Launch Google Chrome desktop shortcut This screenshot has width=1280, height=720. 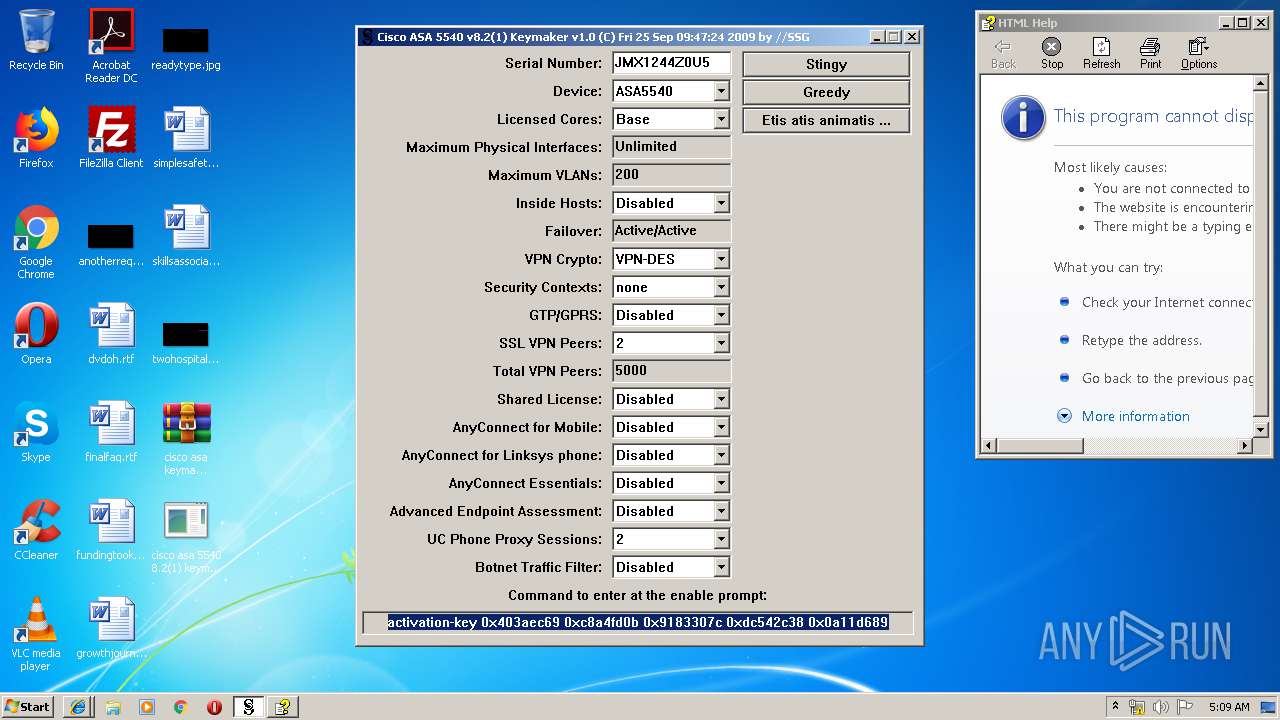tap(36, 242)
